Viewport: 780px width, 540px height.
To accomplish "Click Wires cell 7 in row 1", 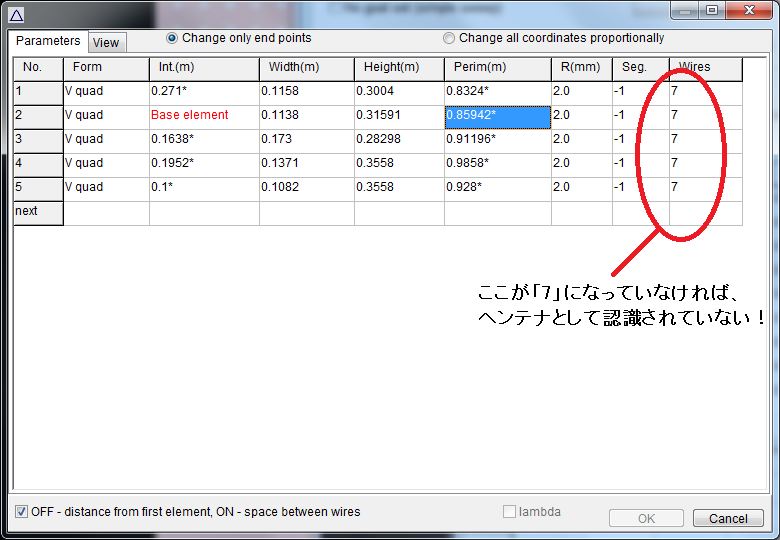I will (706, 93).
